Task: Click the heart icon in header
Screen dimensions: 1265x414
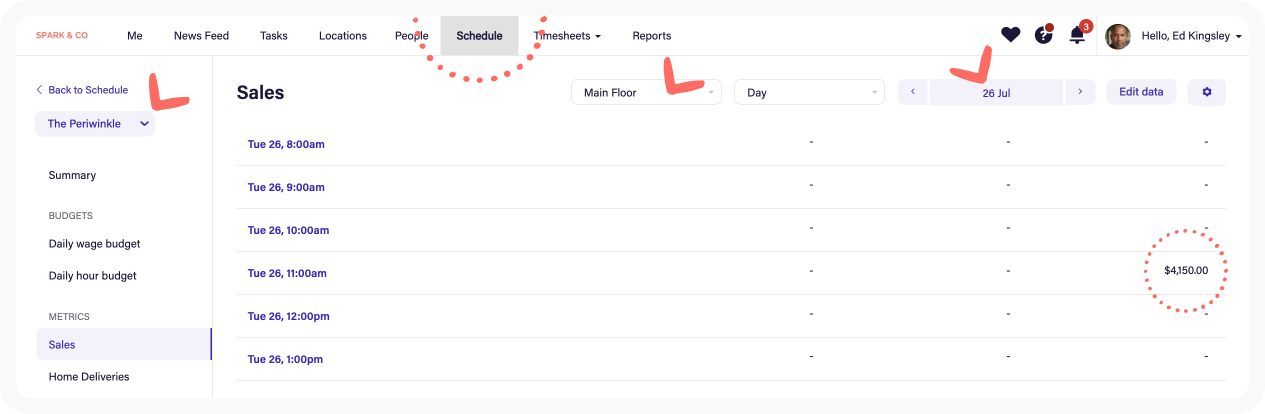Action: tap(1010, 35)
